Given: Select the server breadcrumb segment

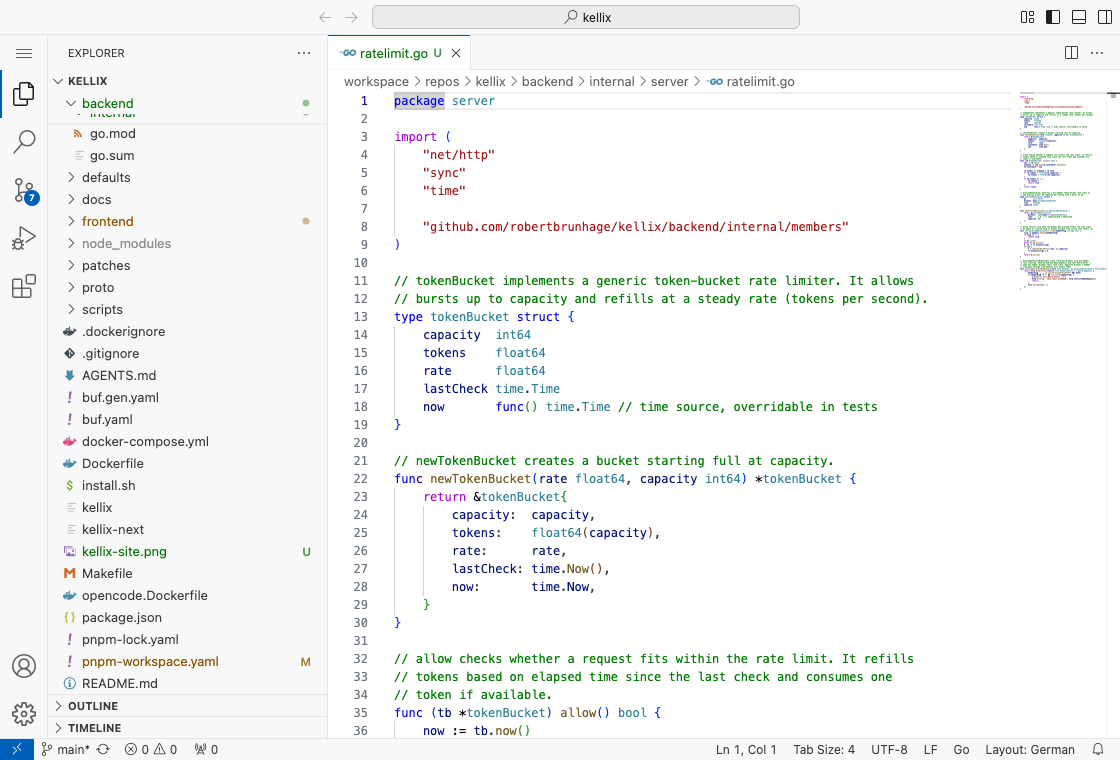Looking at the screenshot, I should 669,81.
